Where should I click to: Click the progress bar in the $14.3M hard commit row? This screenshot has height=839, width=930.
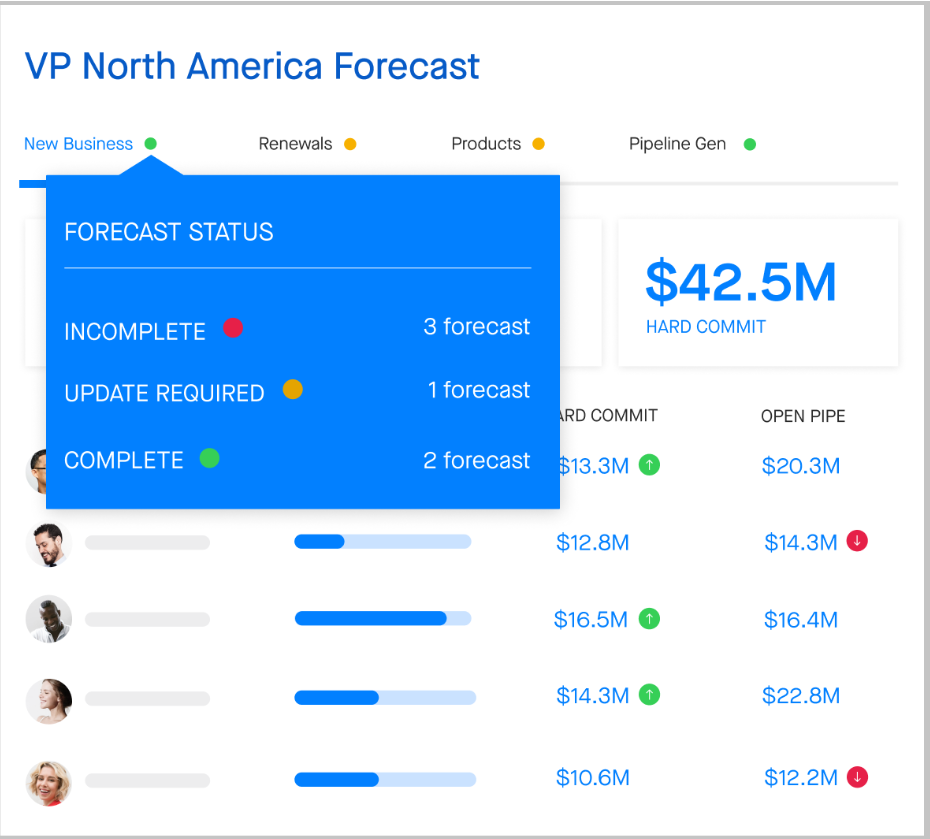tap(385, 697)
